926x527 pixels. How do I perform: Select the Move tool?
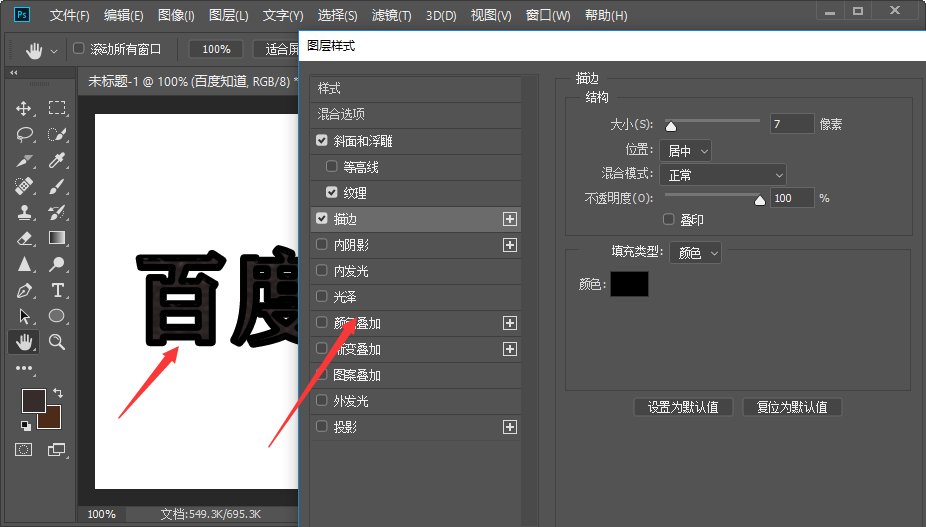24,108
